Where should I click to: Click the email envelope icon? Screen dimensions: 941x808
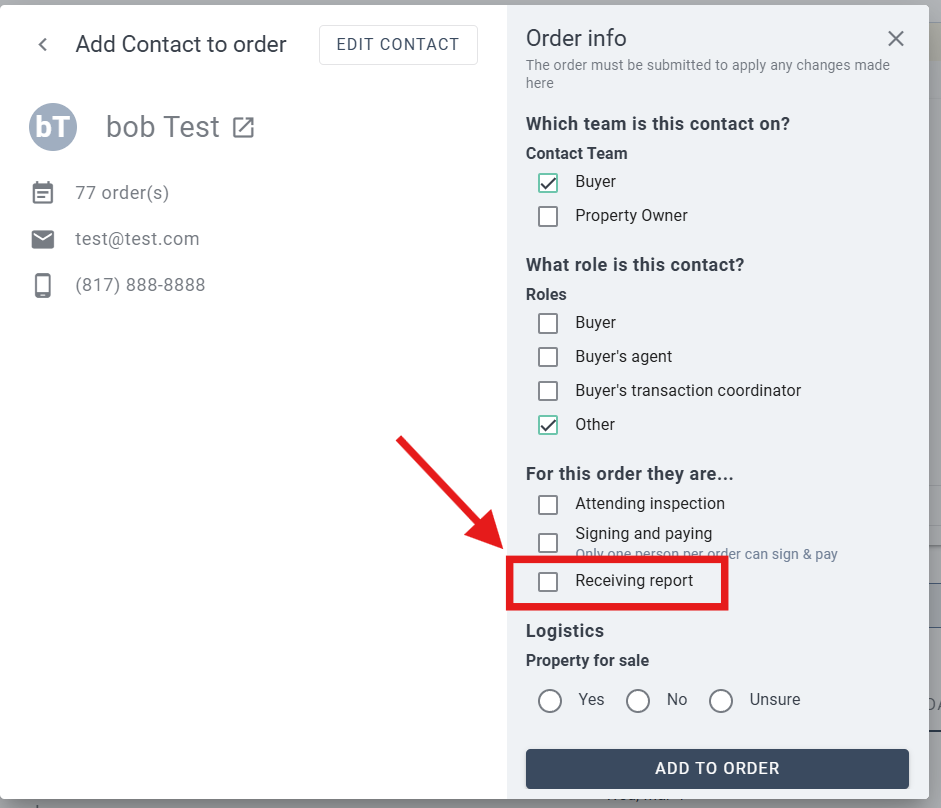43,239
